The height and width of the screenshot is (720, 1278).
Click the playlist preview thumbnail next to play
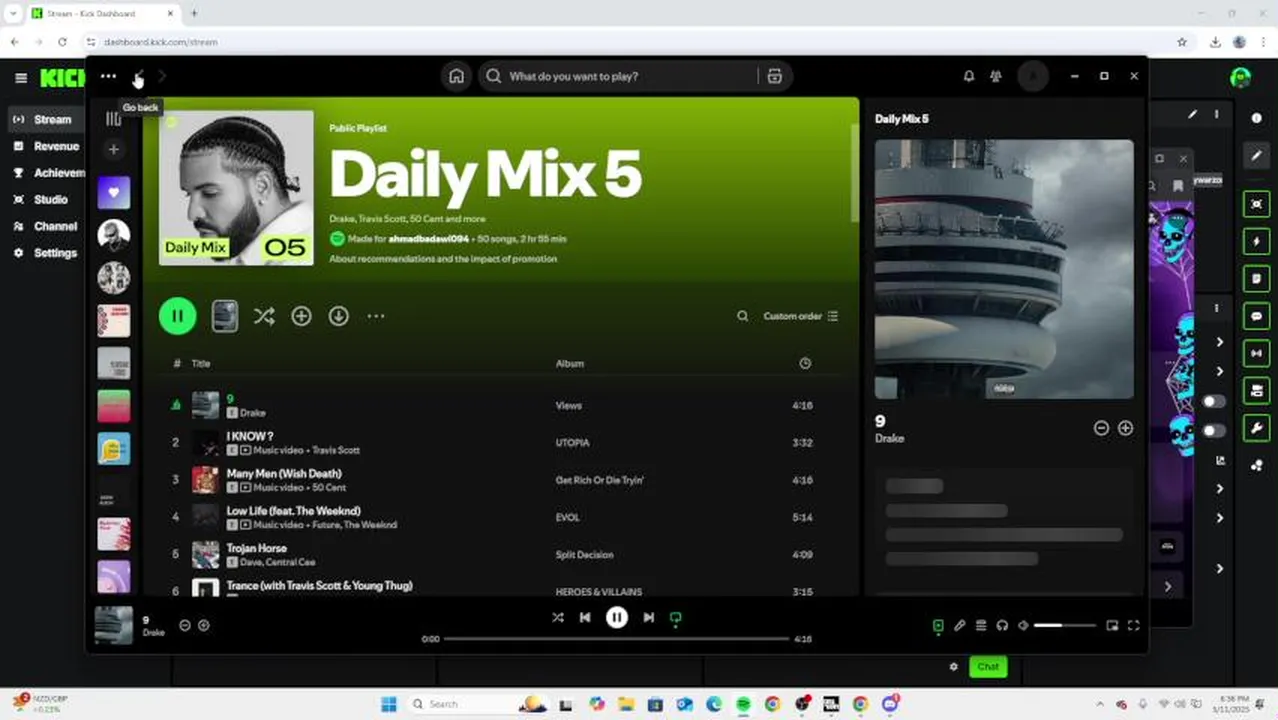[225, 316]
